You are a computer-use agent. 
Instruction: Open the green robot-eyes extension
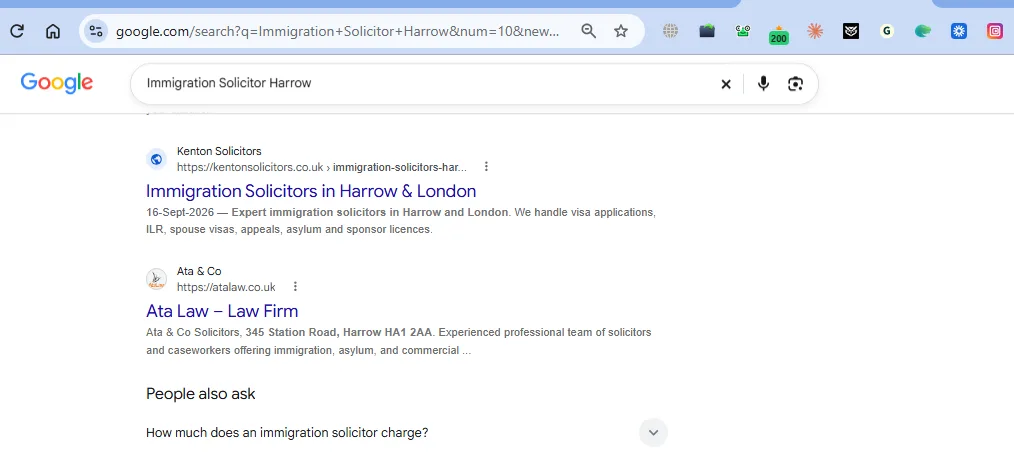742,30
